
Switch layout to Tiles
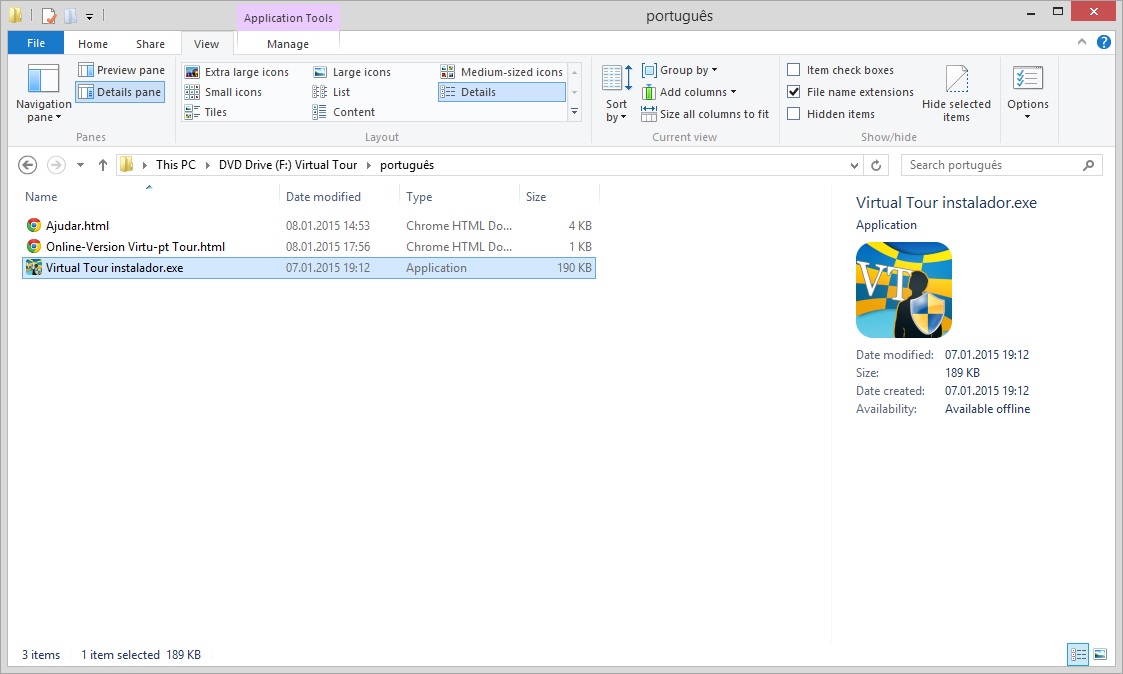(x=206, y=112)
